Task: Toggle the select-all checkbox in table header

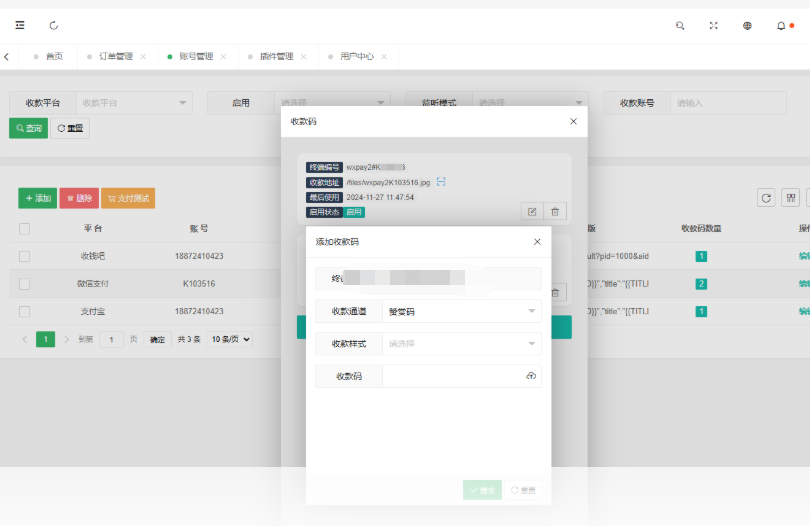Action: click(24, 228)
